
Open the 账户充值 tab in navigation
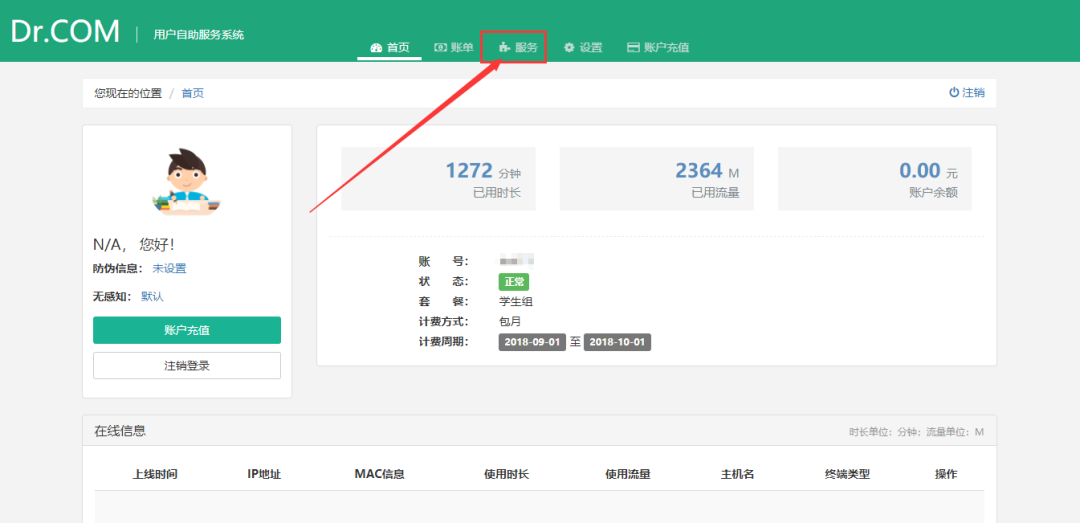[657, 47]
